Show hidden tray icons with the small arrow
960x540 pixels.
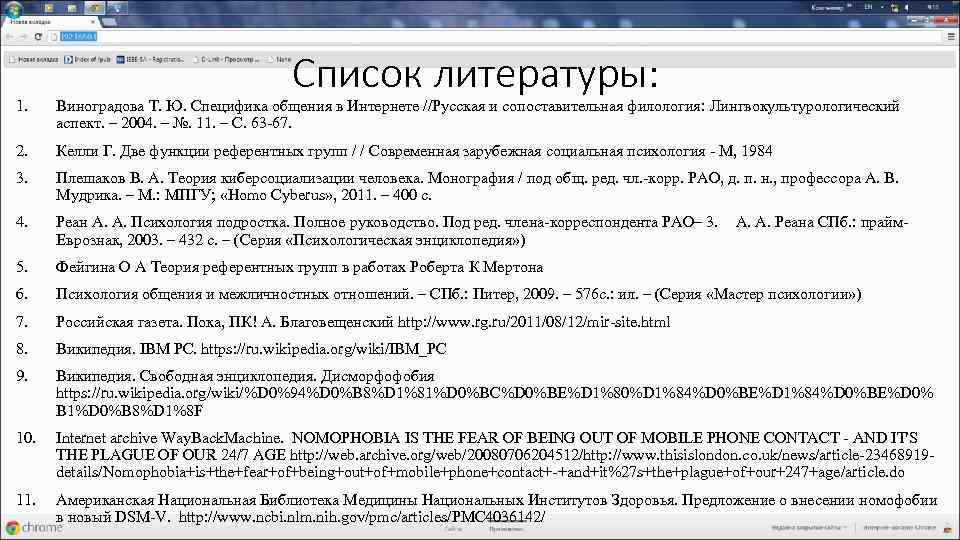[x=882, y=7]
